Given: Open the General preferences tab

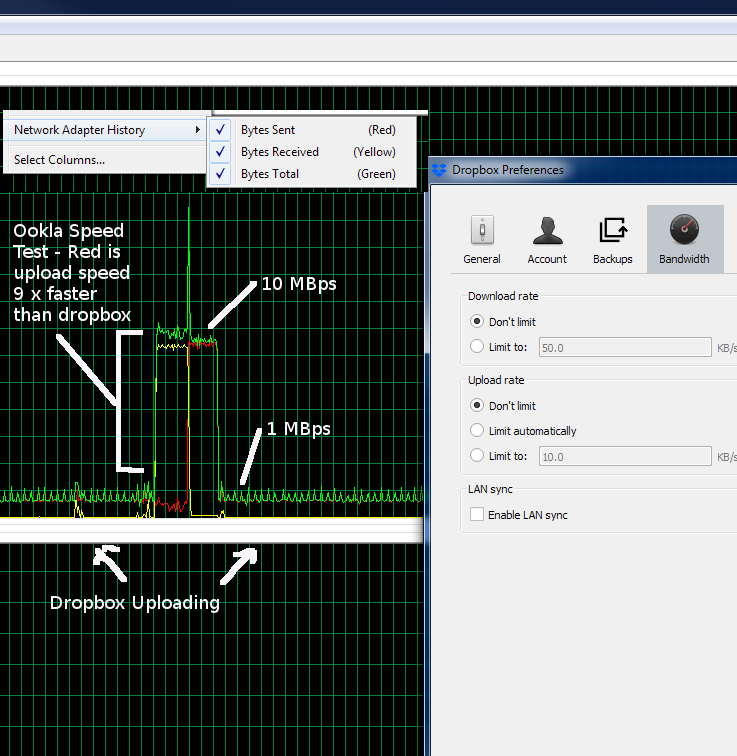Looking at the screenshot, I should pyautogui.click(x=481, y=239).
